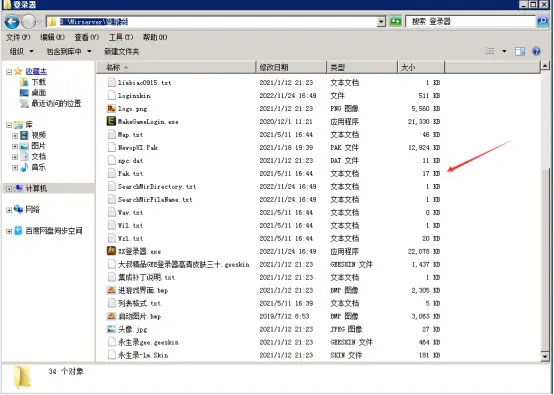This screenshot has width=554, height=395.
Task: Click the 计算机 icon in sidebar
Action: click(18, 188)
